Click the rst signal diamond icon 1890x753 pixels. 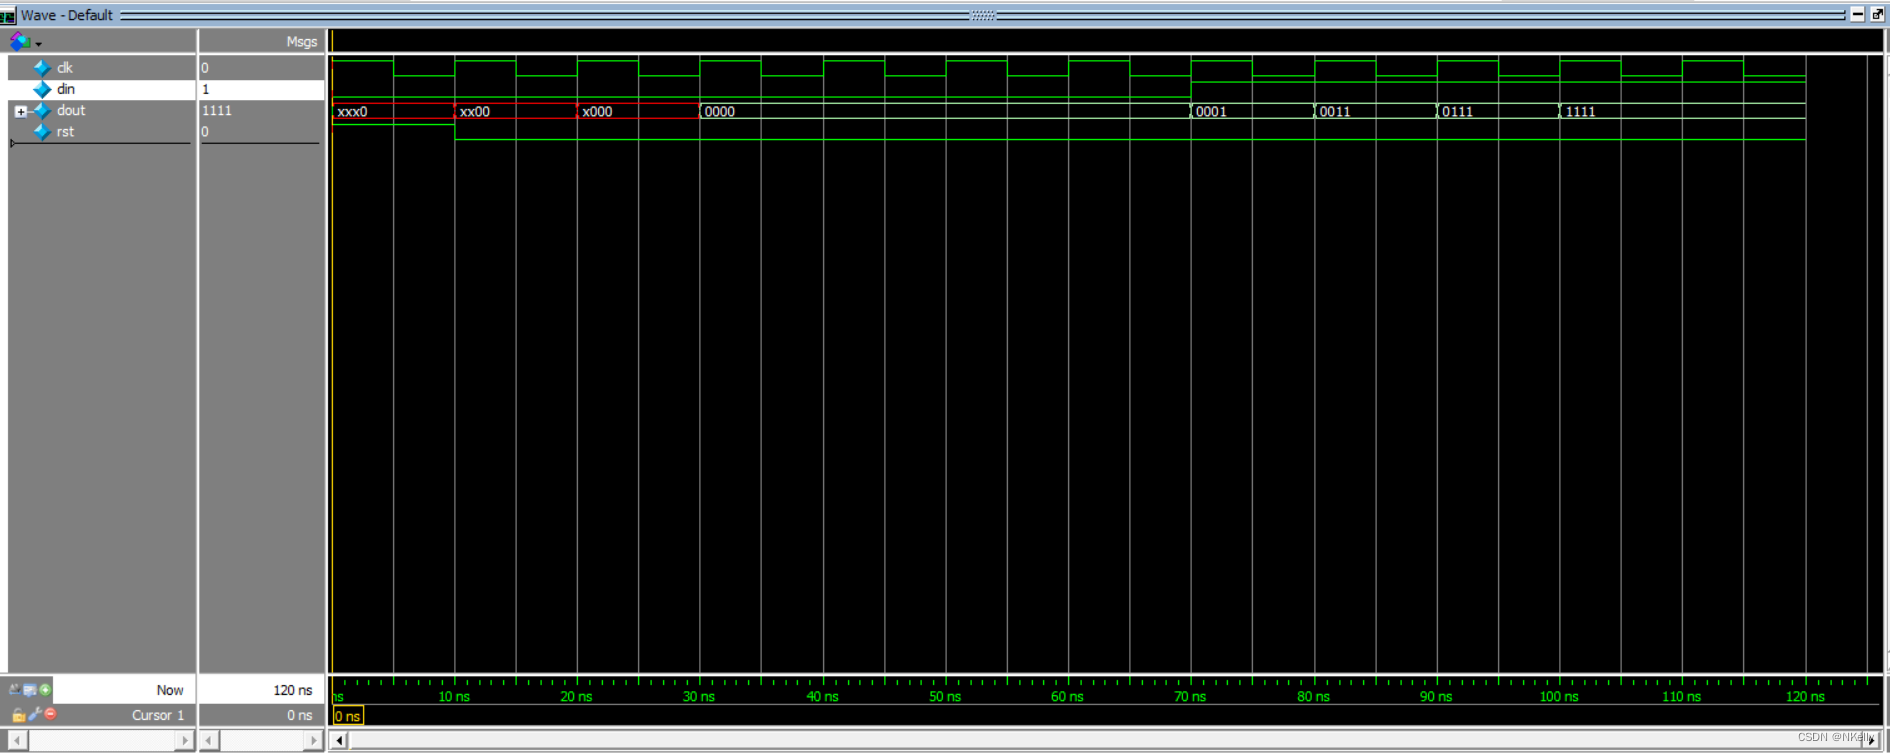pyautogui.click(x=42, y=132)
